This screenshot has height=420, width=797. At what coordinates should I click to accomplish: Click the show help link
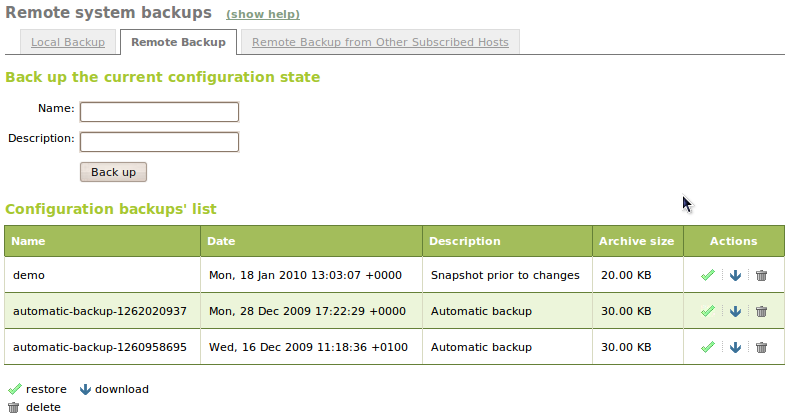(x=263, y=14)
